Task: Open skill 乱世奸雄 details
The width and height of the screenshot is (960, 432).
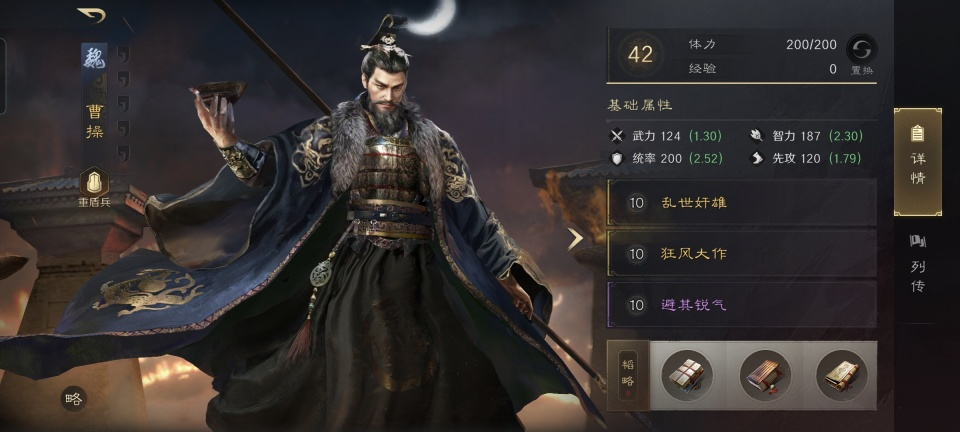Action: pyautogui.click(x=741, y=203)
